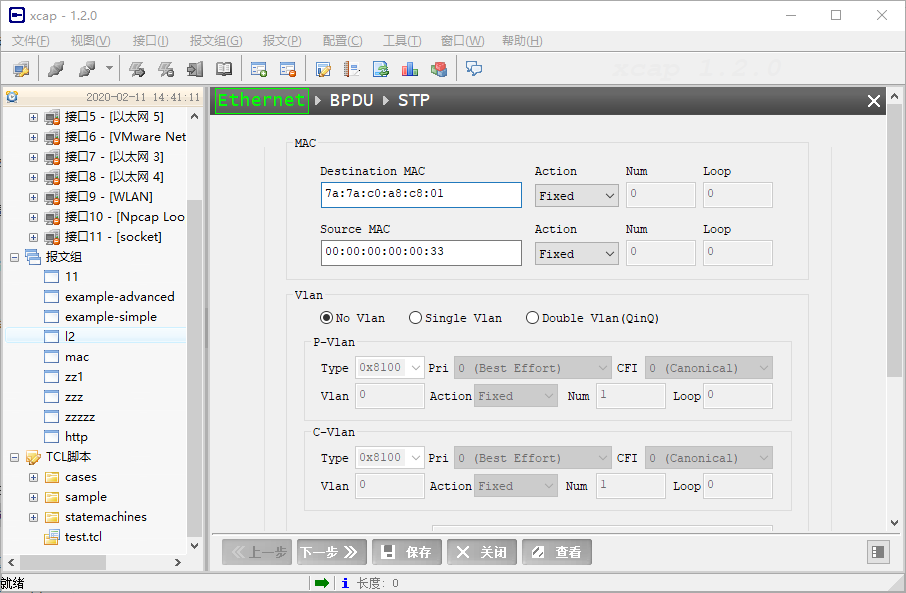Collapse the TCL脚本 tree node
The width and height of the screenshot is (906, 593).
click(14, 457)
